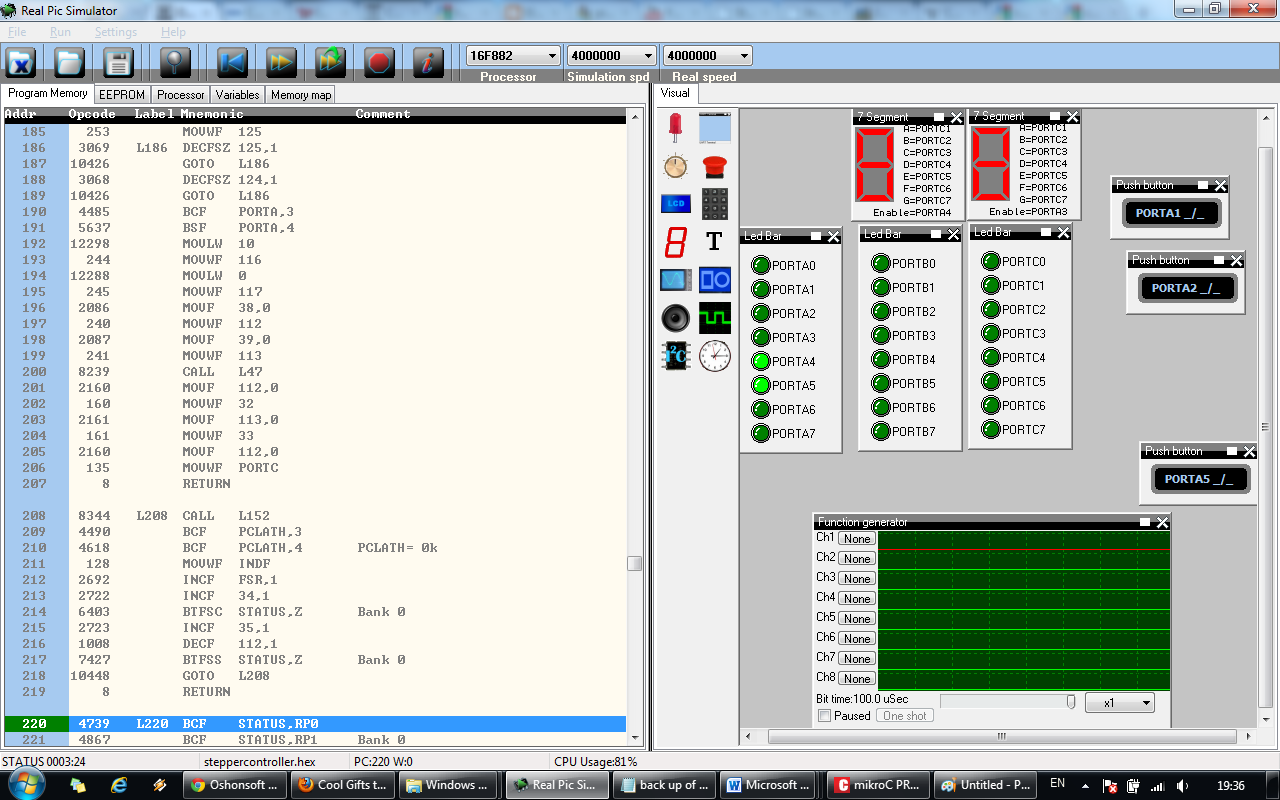
Task: Toggle the PORTC4 LED indicator
Action: (991, 357)
